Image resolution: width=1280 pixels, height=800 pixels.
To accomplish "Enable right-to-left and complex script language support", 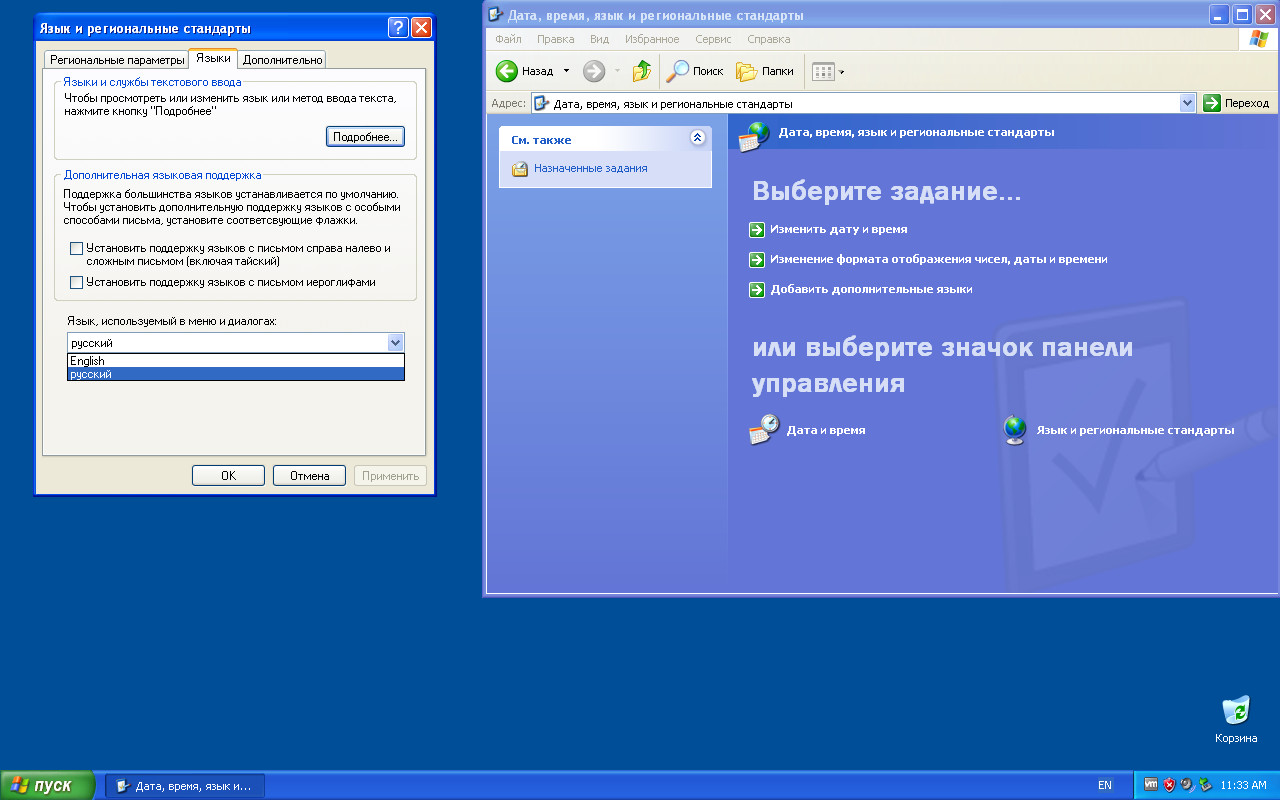I will (77, 248).
